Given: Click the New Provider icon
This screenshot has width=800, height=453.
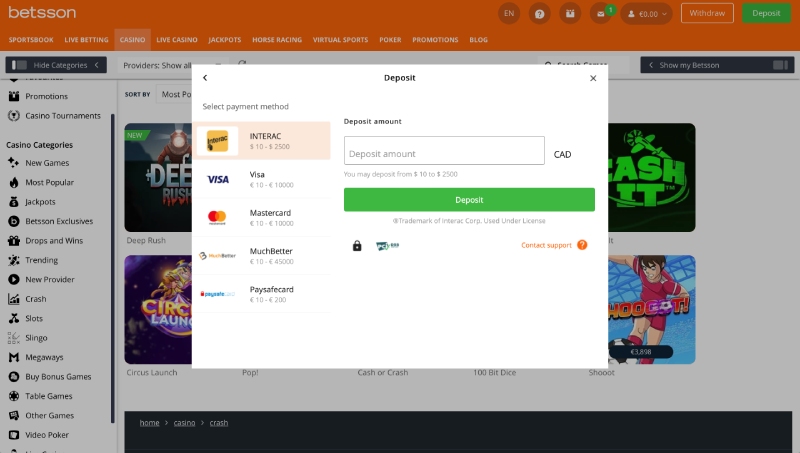Looking at the screenshot, I should point(14,279).
